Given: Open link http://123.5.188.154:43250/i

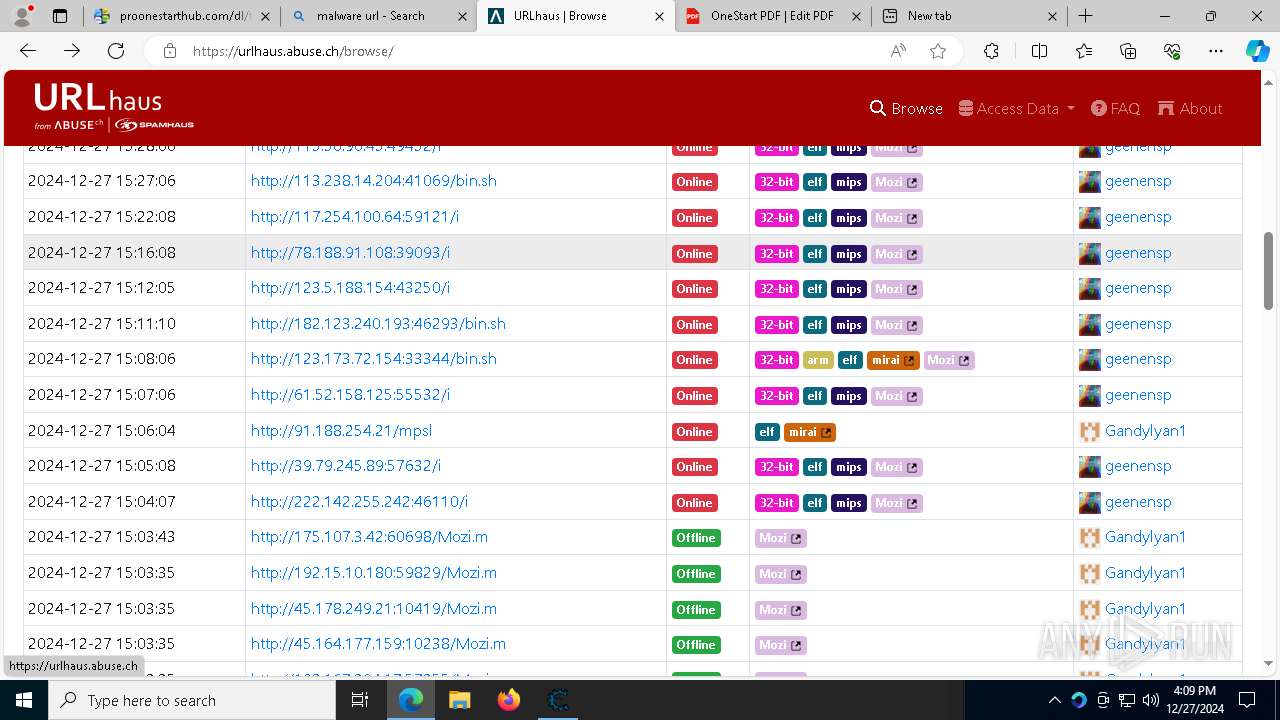Looking at the screenshot, I should (x=350, y=288).
